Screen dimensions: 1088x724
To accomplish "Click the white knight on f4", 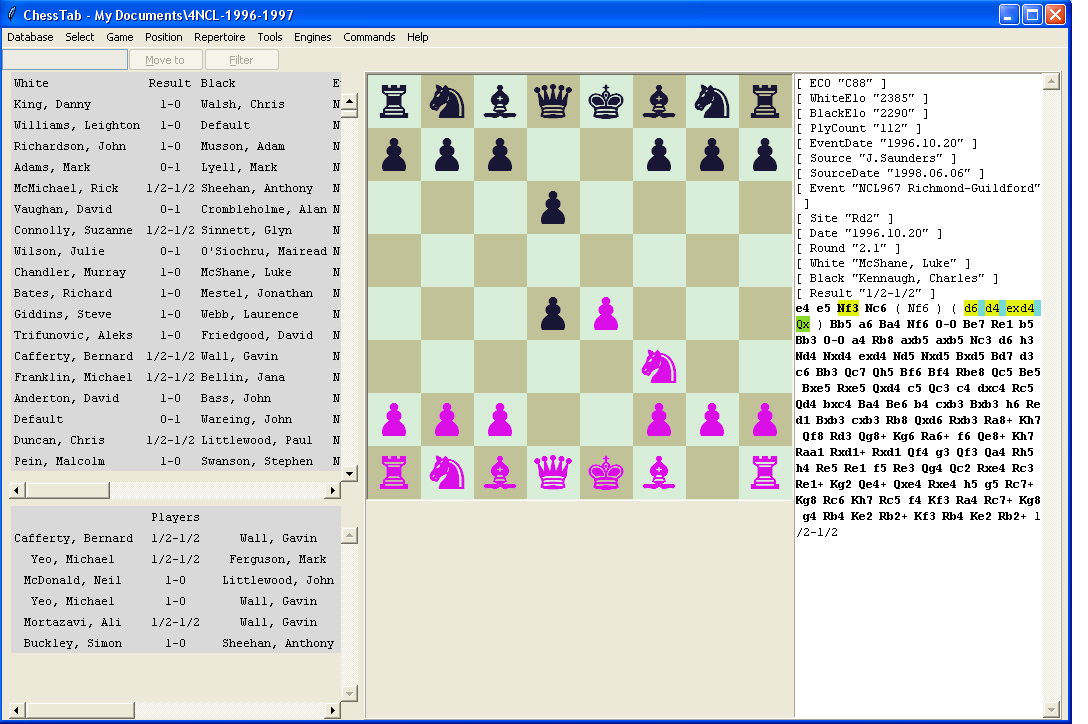I will pos(659,366).
